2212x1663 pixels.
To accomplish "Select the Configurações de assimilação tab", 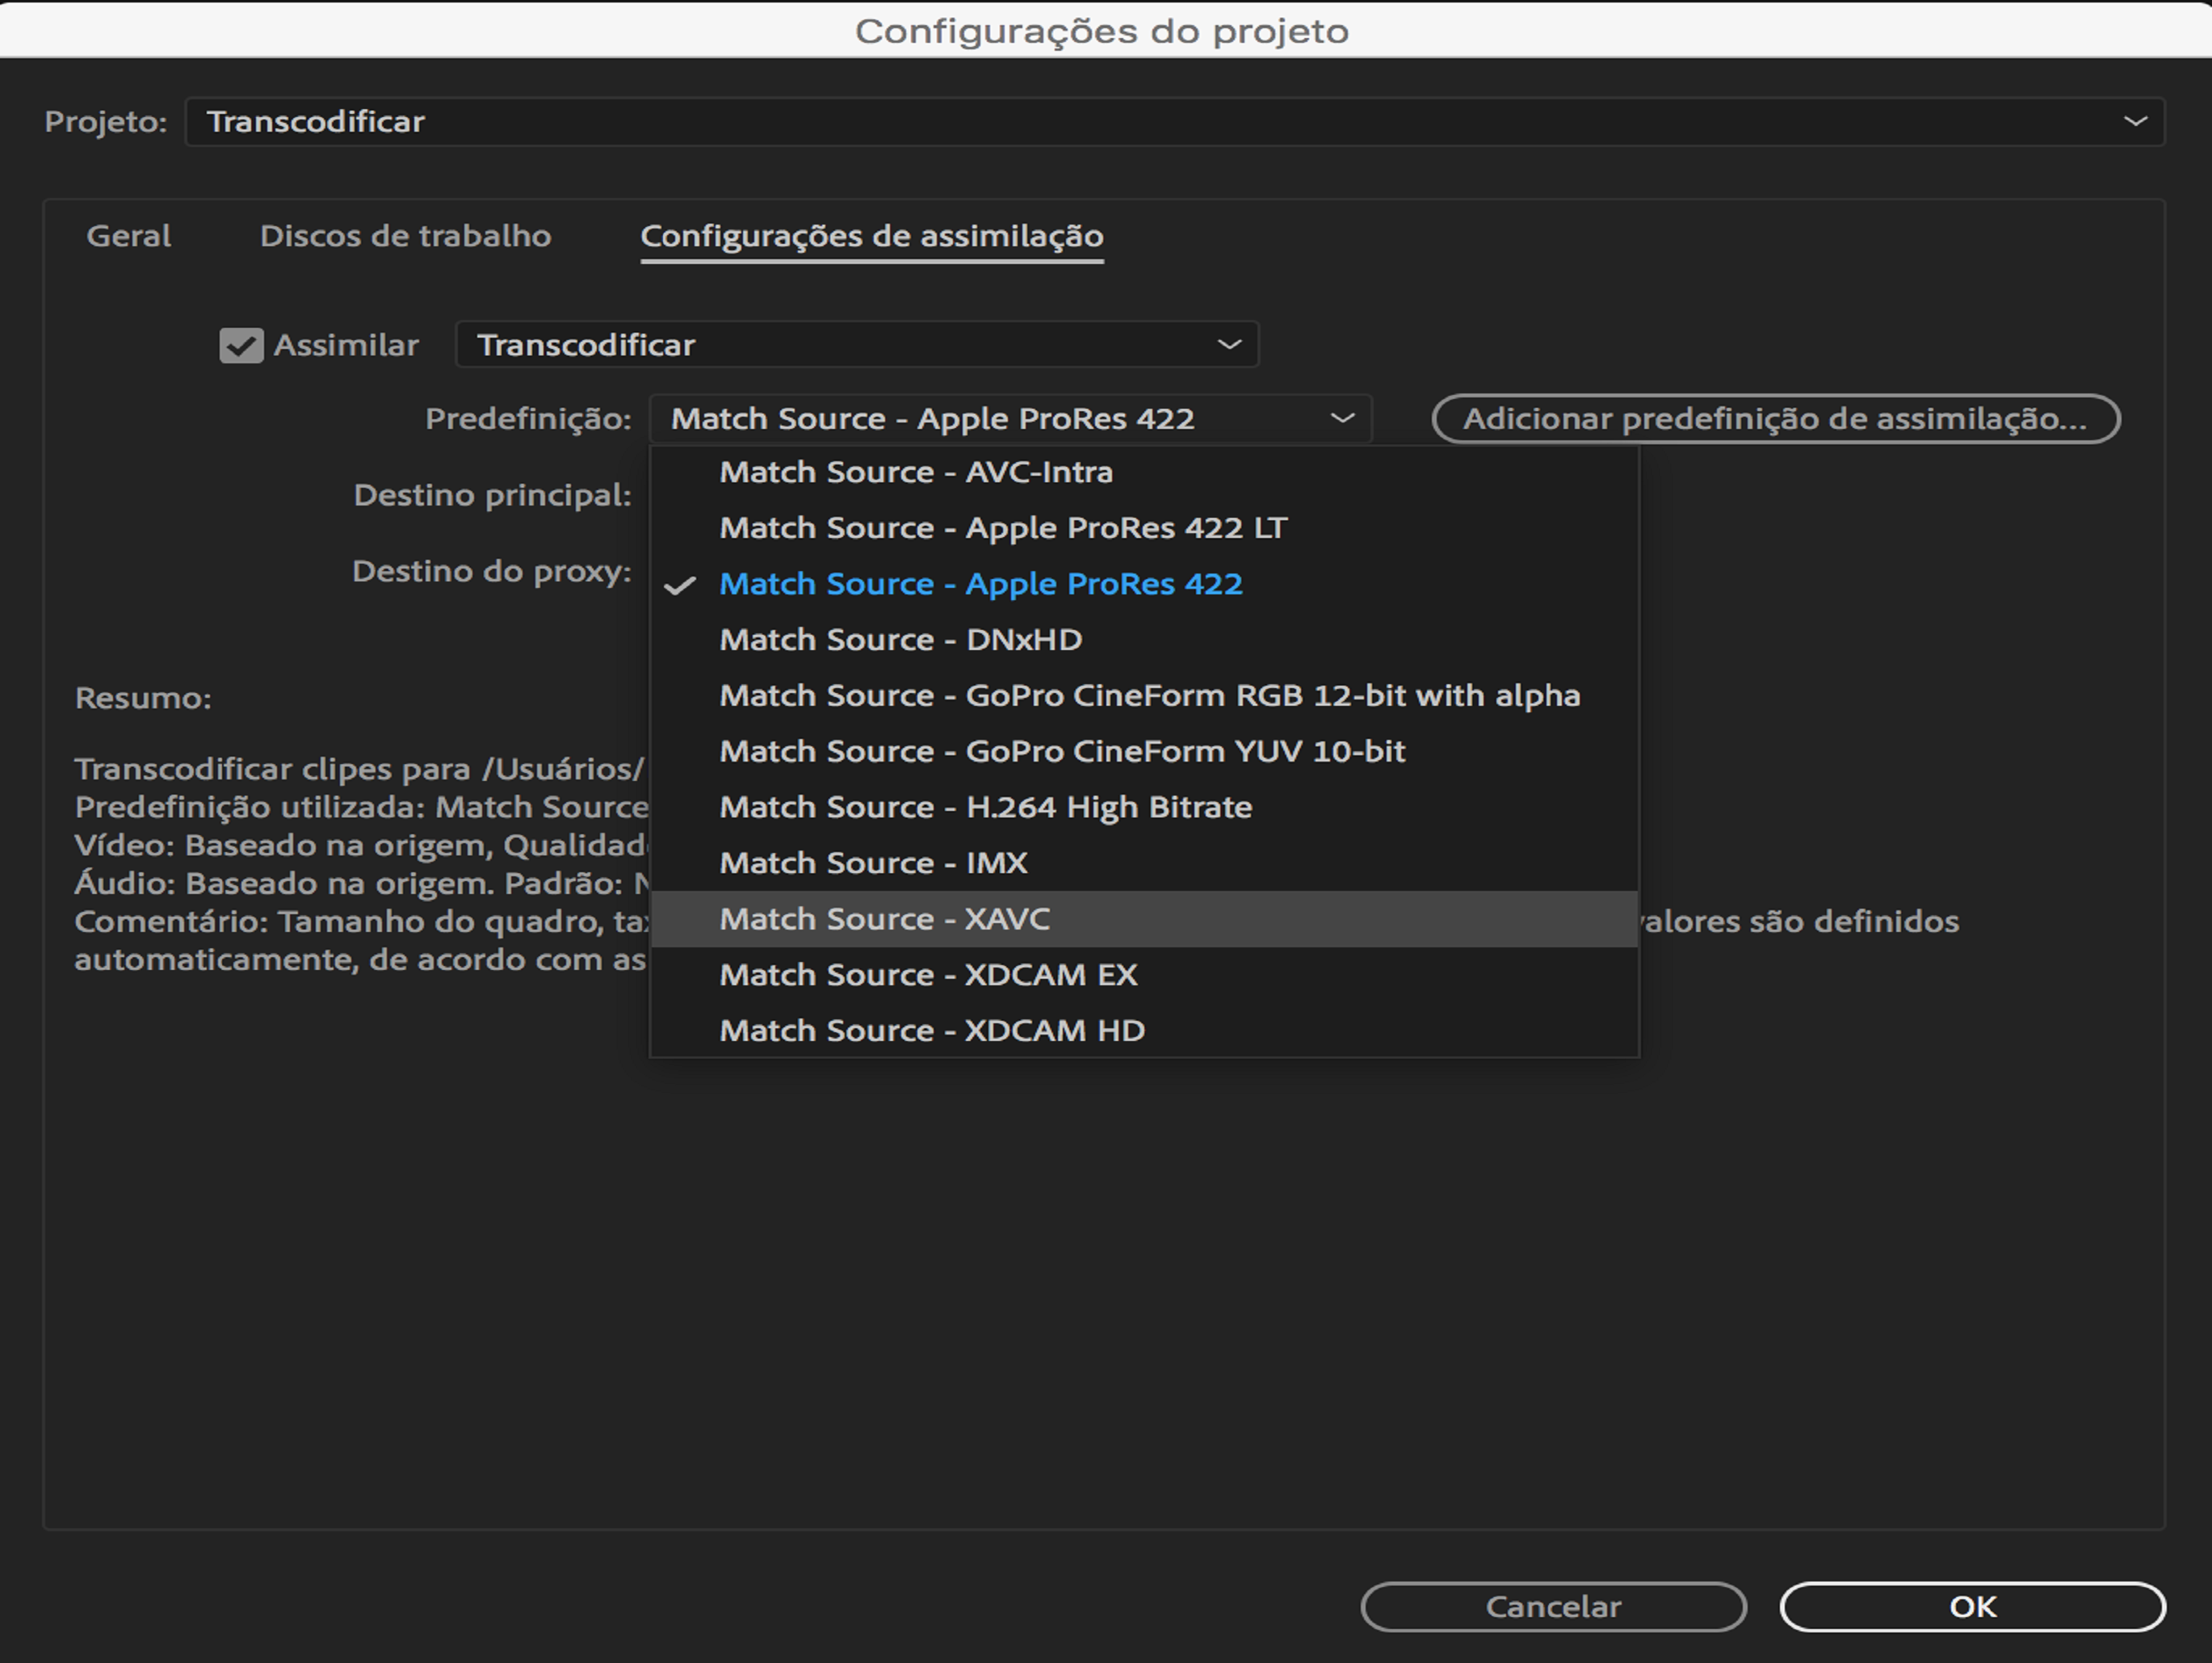I will (871, 236).
